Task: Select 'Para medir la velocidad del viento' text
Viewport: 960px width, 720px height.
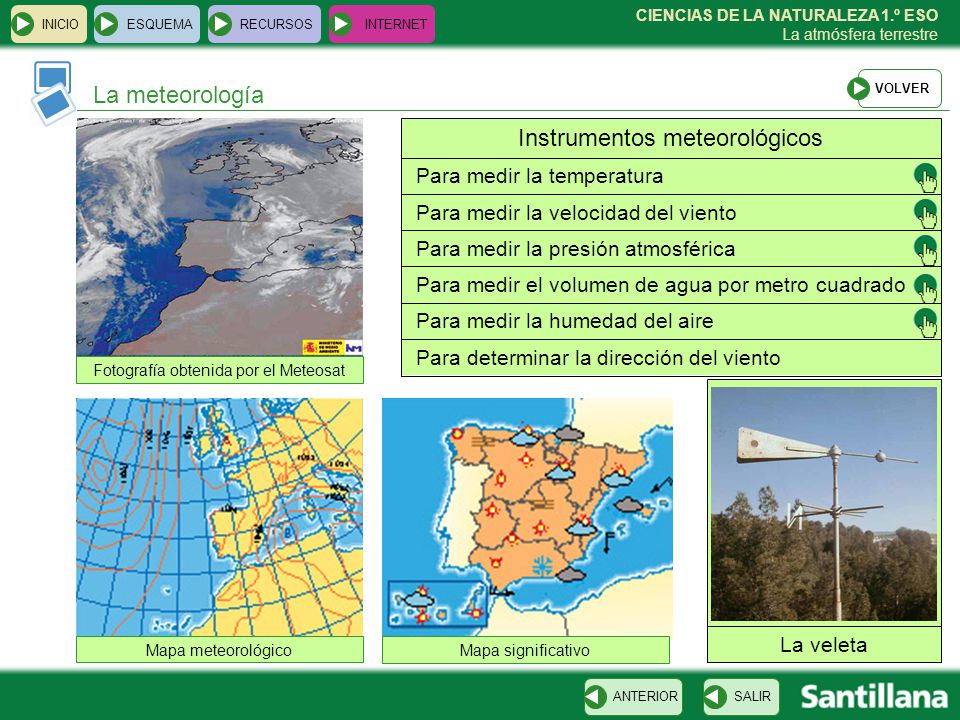Action: [x=576, y=212]
